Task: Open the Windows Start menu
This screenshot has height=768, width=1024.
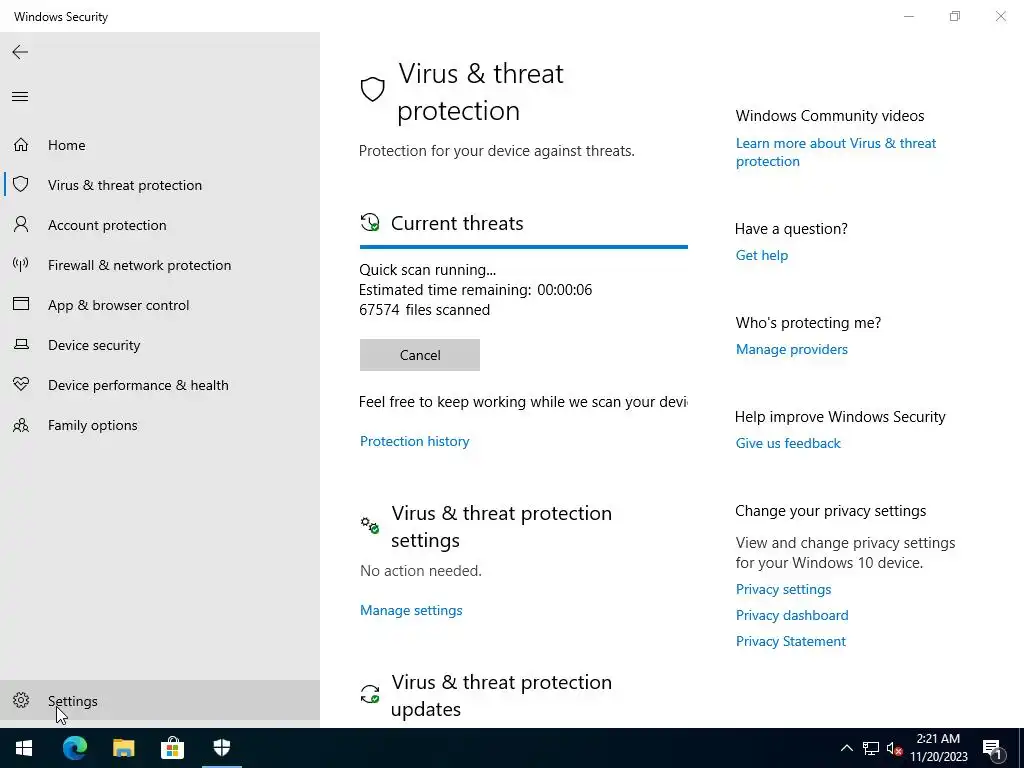Action: click(x=24, y=748)
